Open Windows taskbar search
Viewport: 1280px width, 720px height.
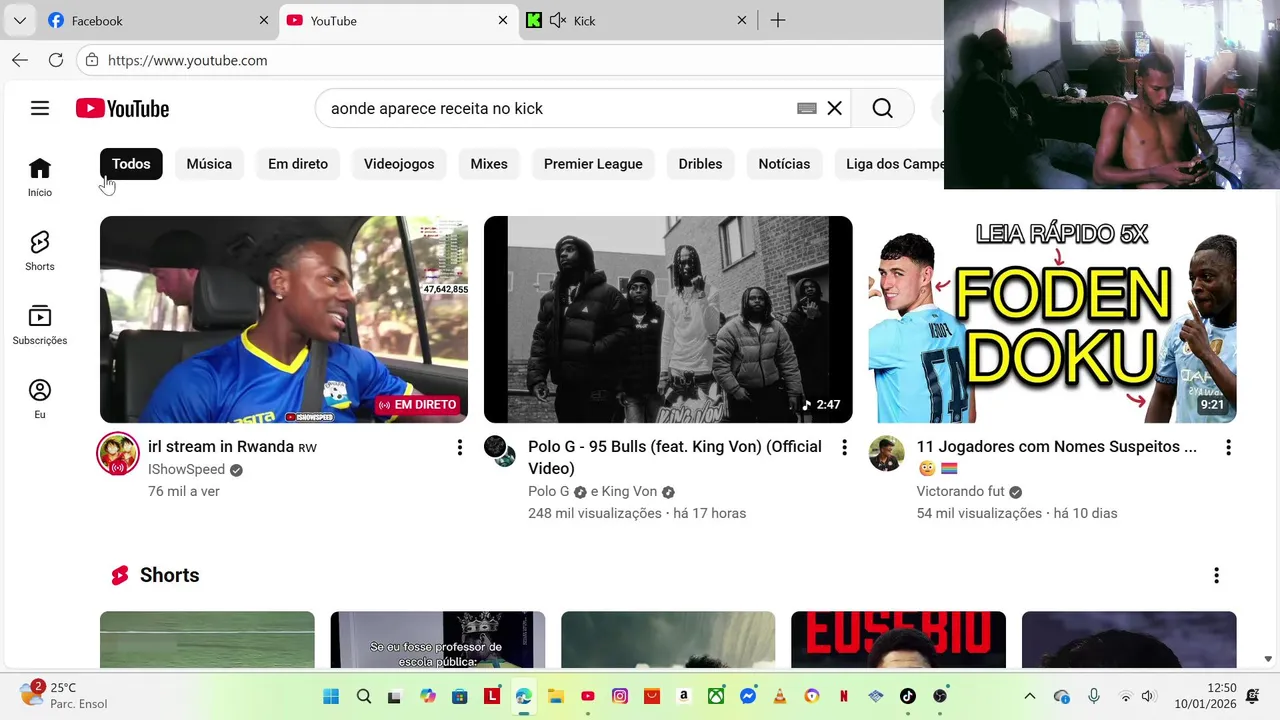363,696
